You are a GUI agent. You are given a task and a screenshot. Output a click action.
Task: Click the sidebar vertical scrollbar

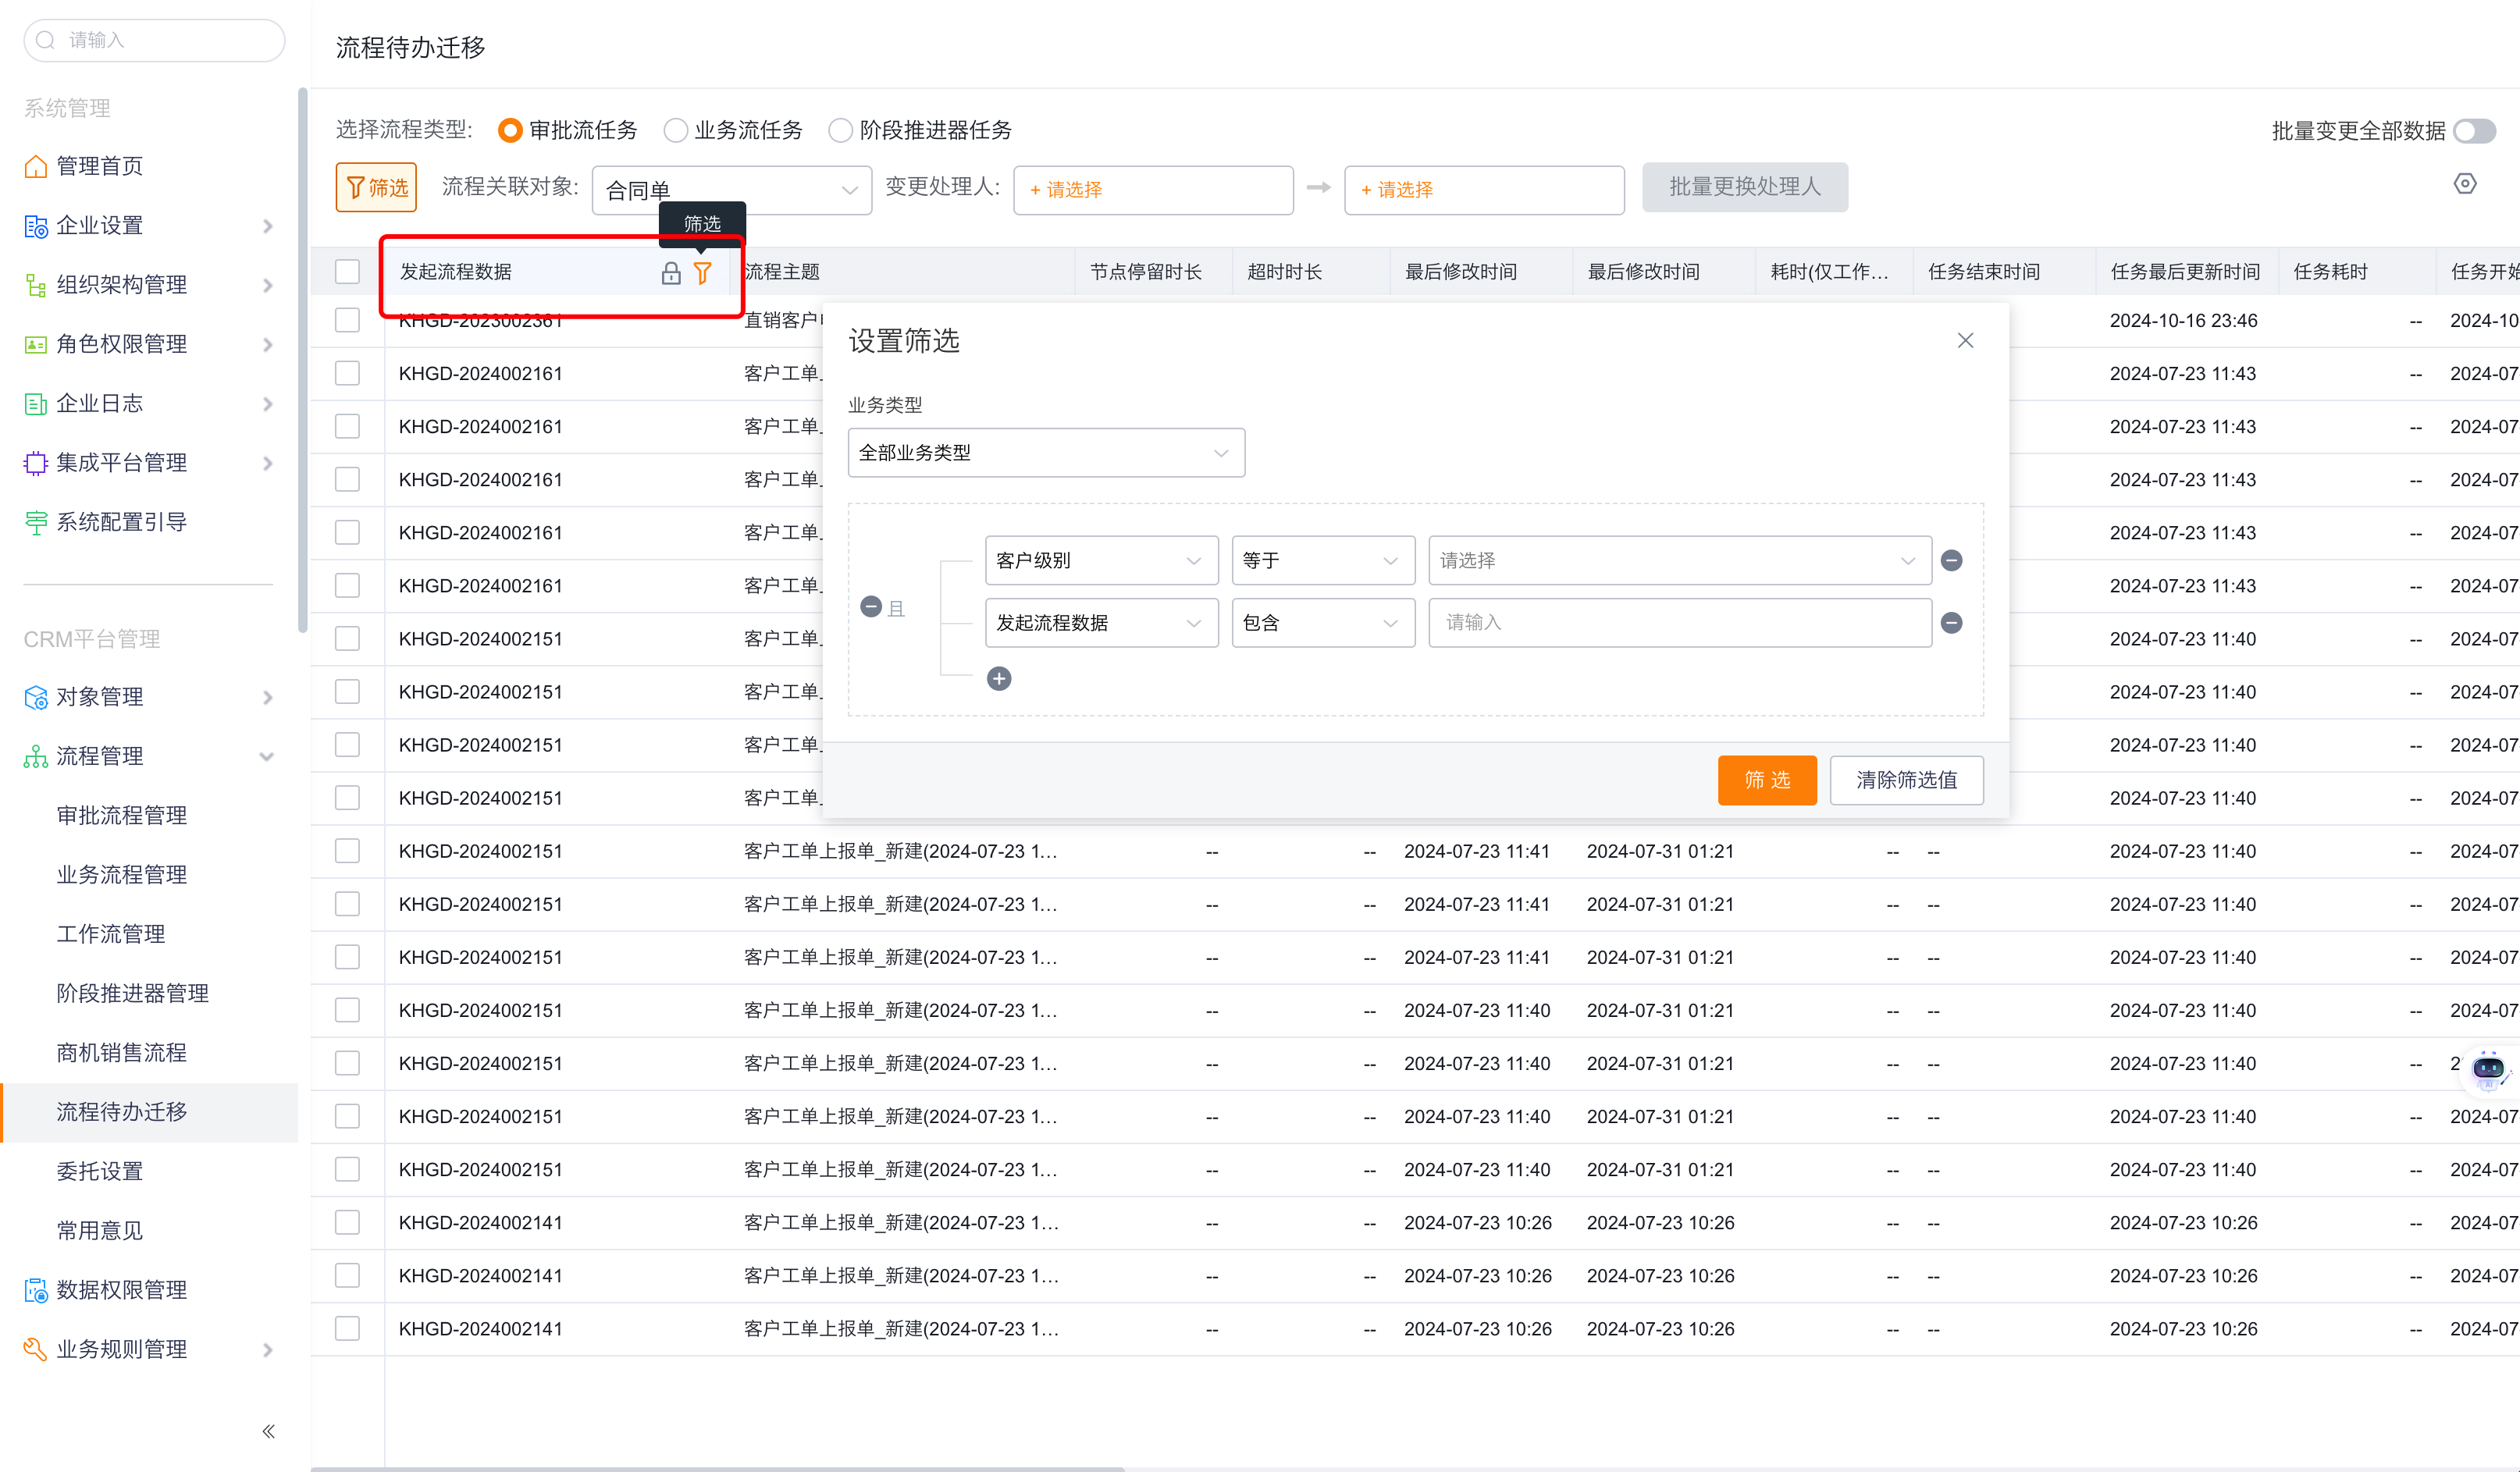point(302,360)
